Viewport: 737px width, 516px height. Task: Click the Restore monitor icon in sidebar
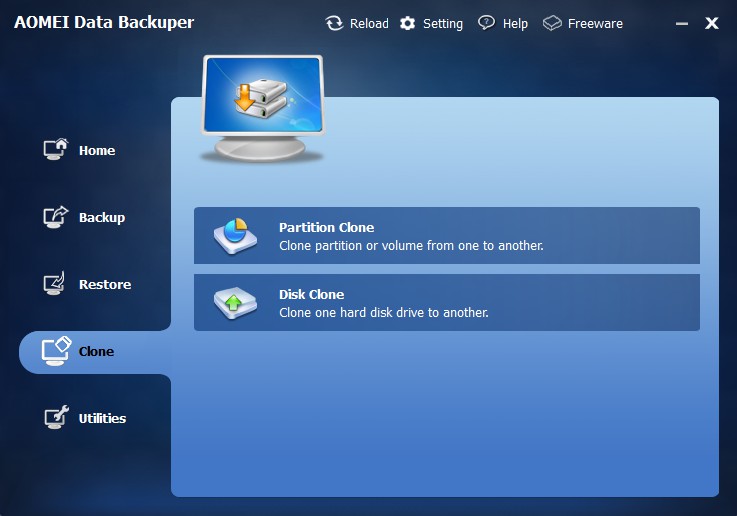pyautogui.click(x=55, y=283)
